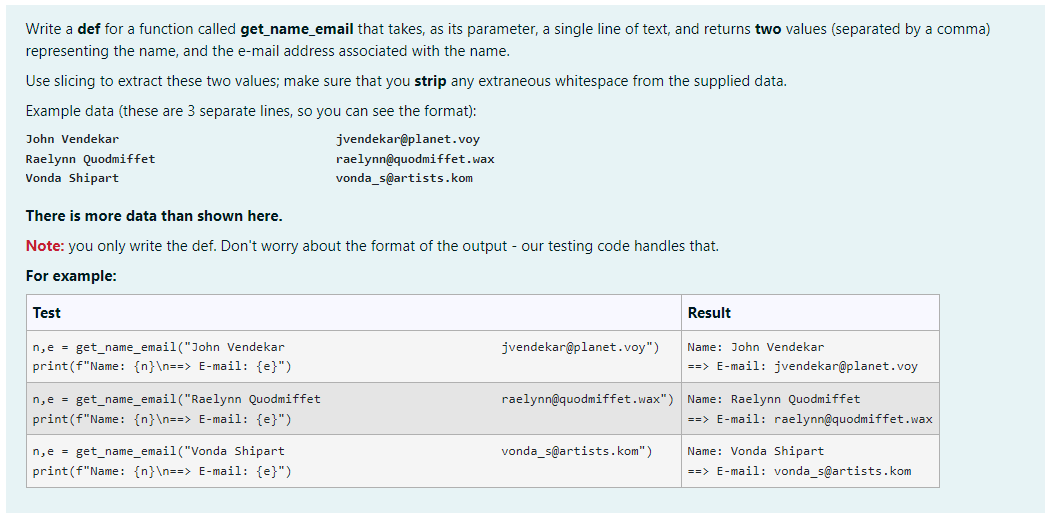Click the bold word 'strip' in instructions
This screenshot has width=1045, height=513.
pyautogui.click(x=430, y=82)
